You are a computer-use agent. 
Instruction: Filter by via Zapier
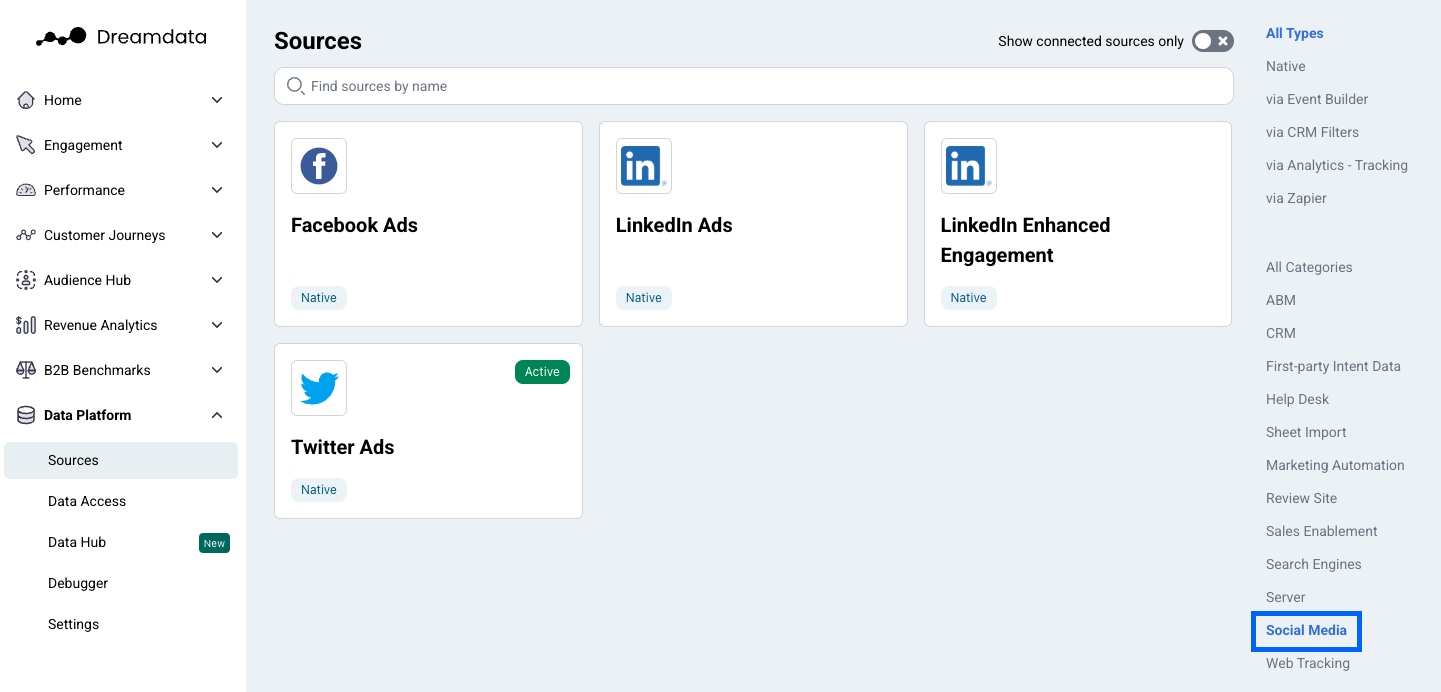(1296, 198)
